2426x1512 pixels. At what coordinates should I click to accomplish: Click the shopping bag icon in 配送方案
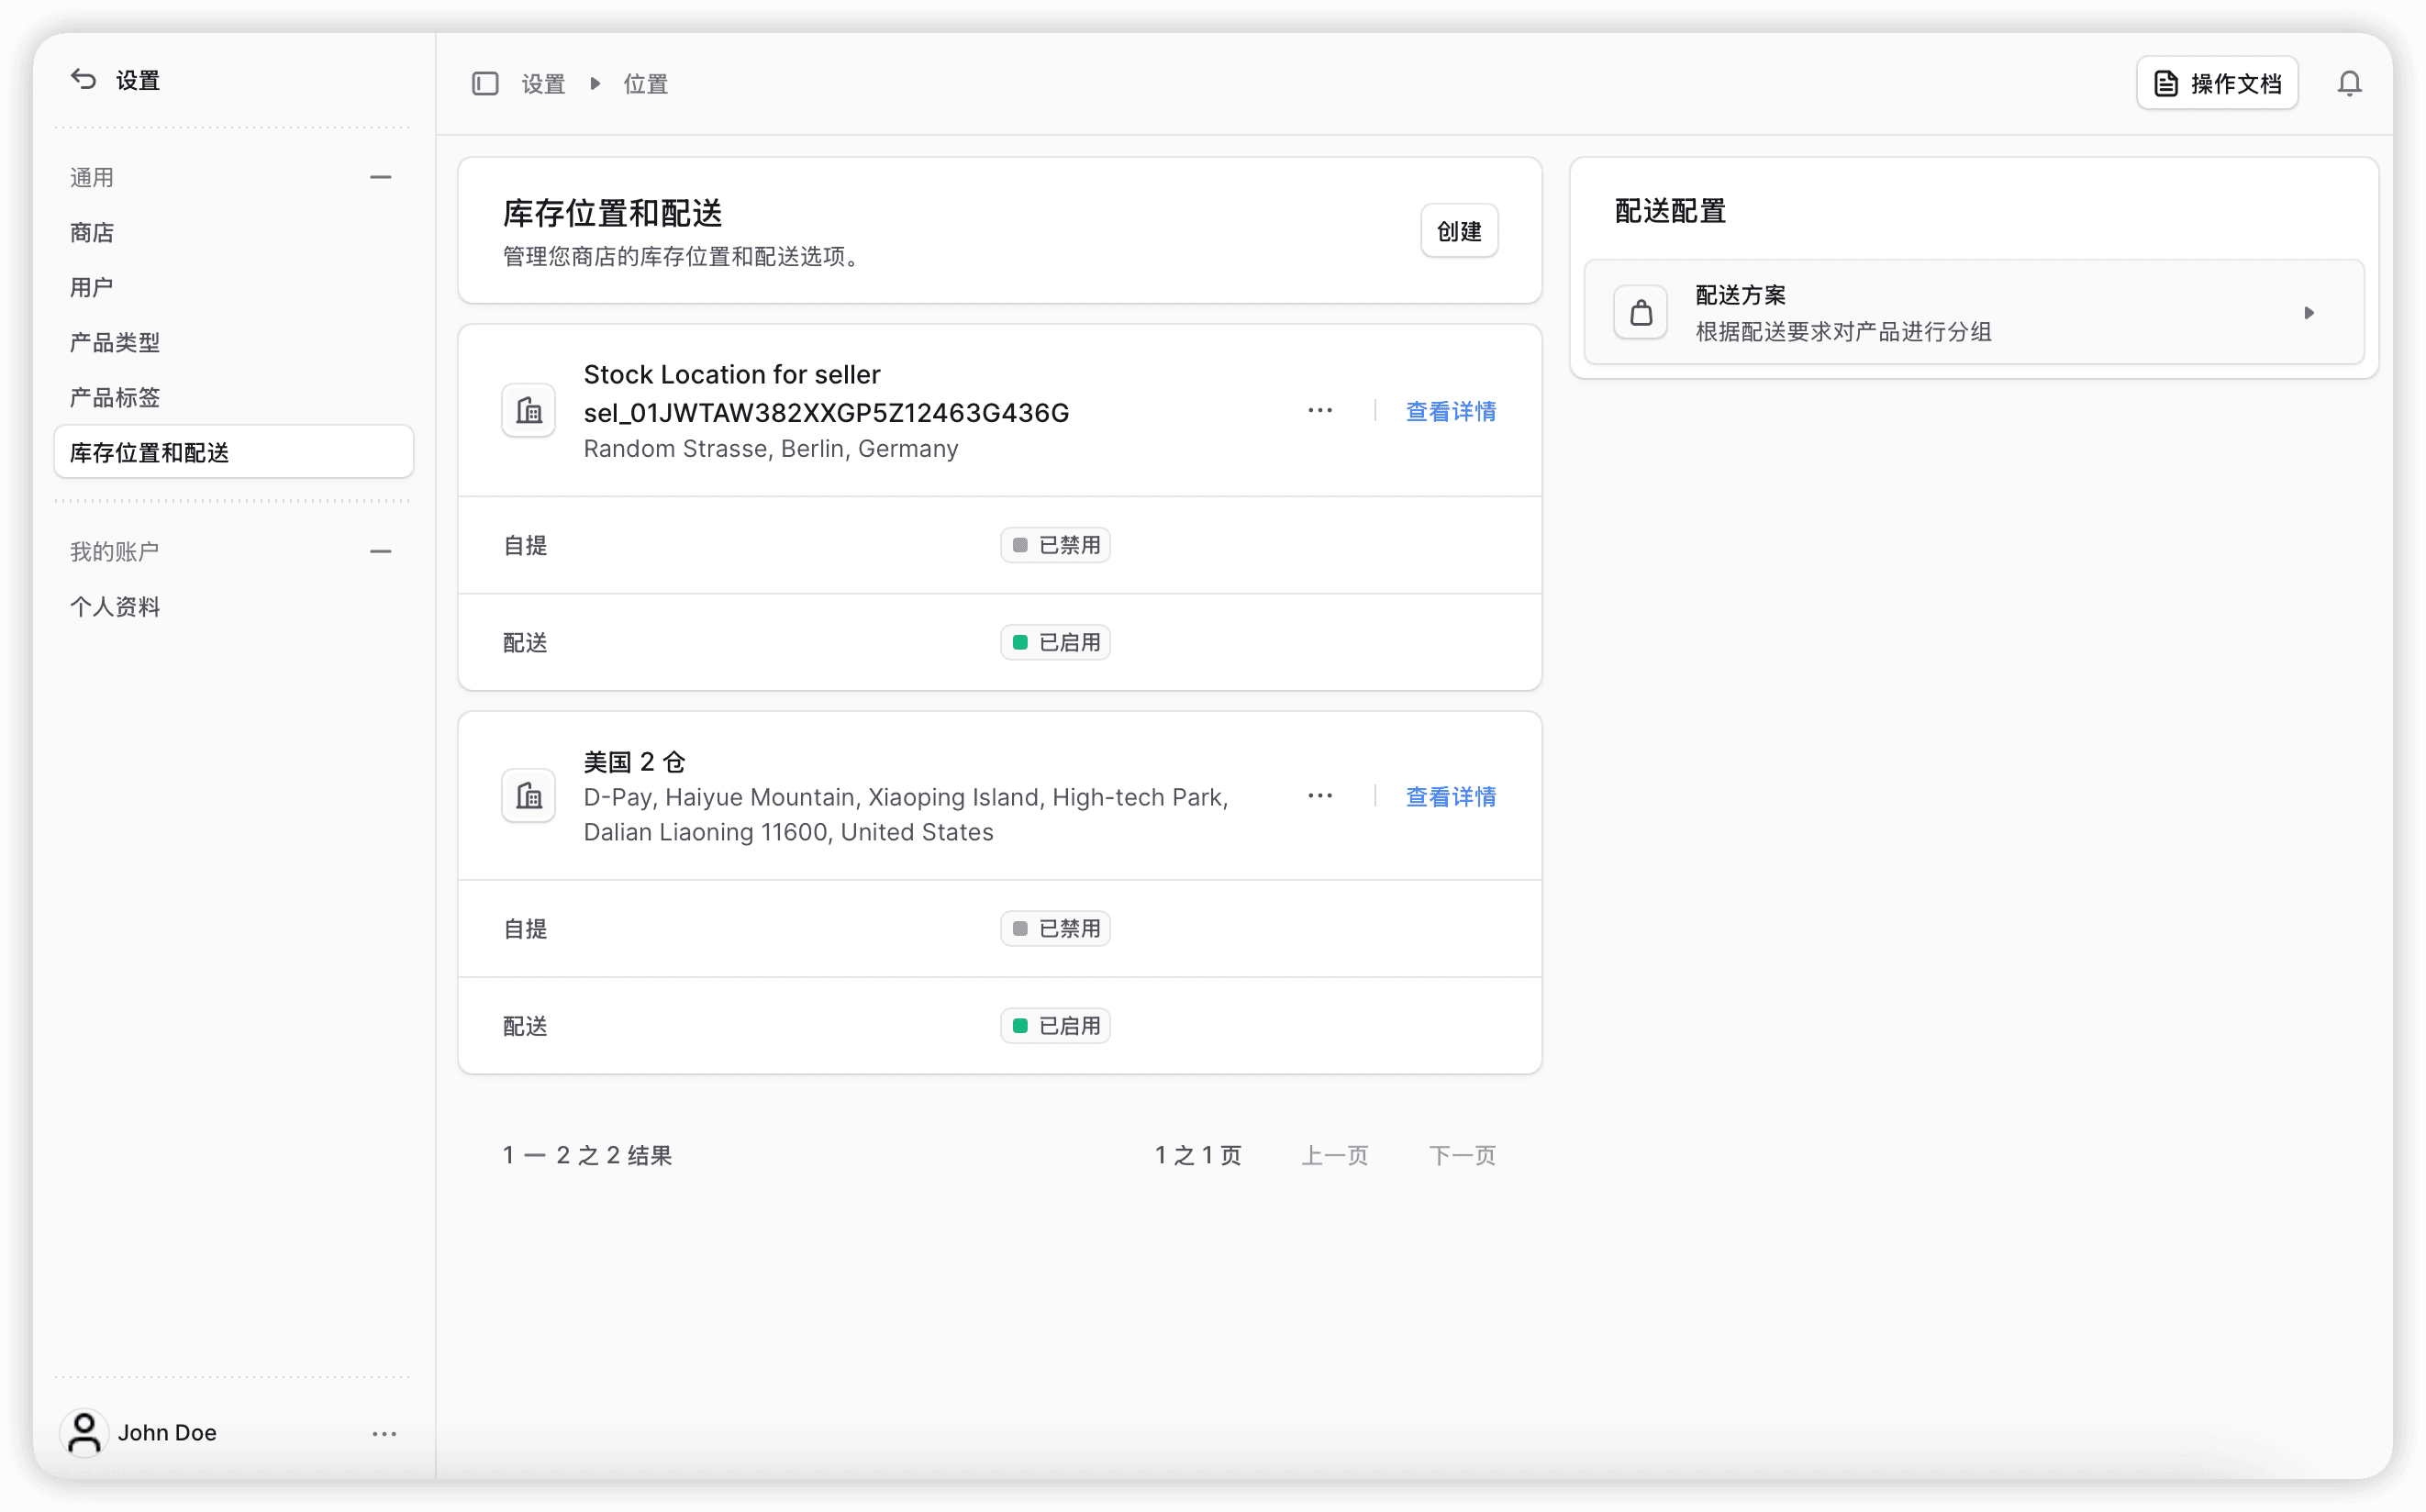[x=1640, y=313]
